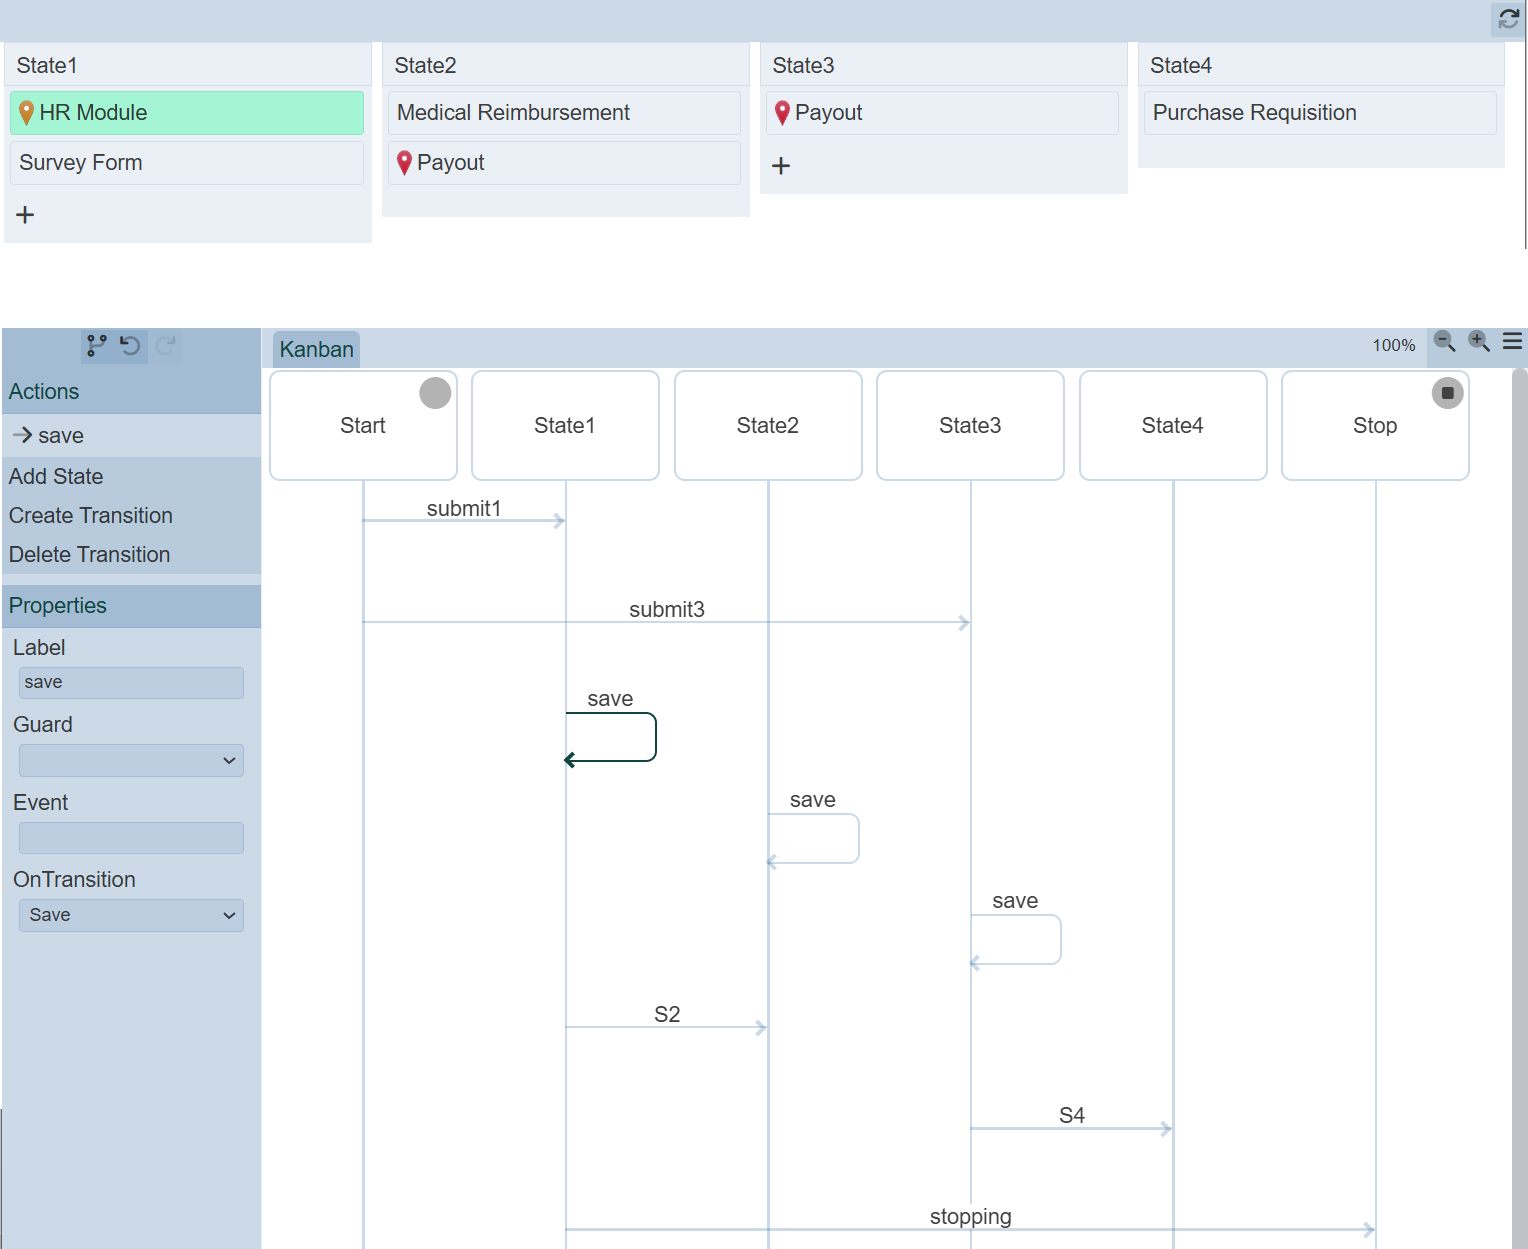Image resolution: width=1528 pixels, height=1249 pixels.
Task: Select Delete Transition action
Action: pos(90,555)
